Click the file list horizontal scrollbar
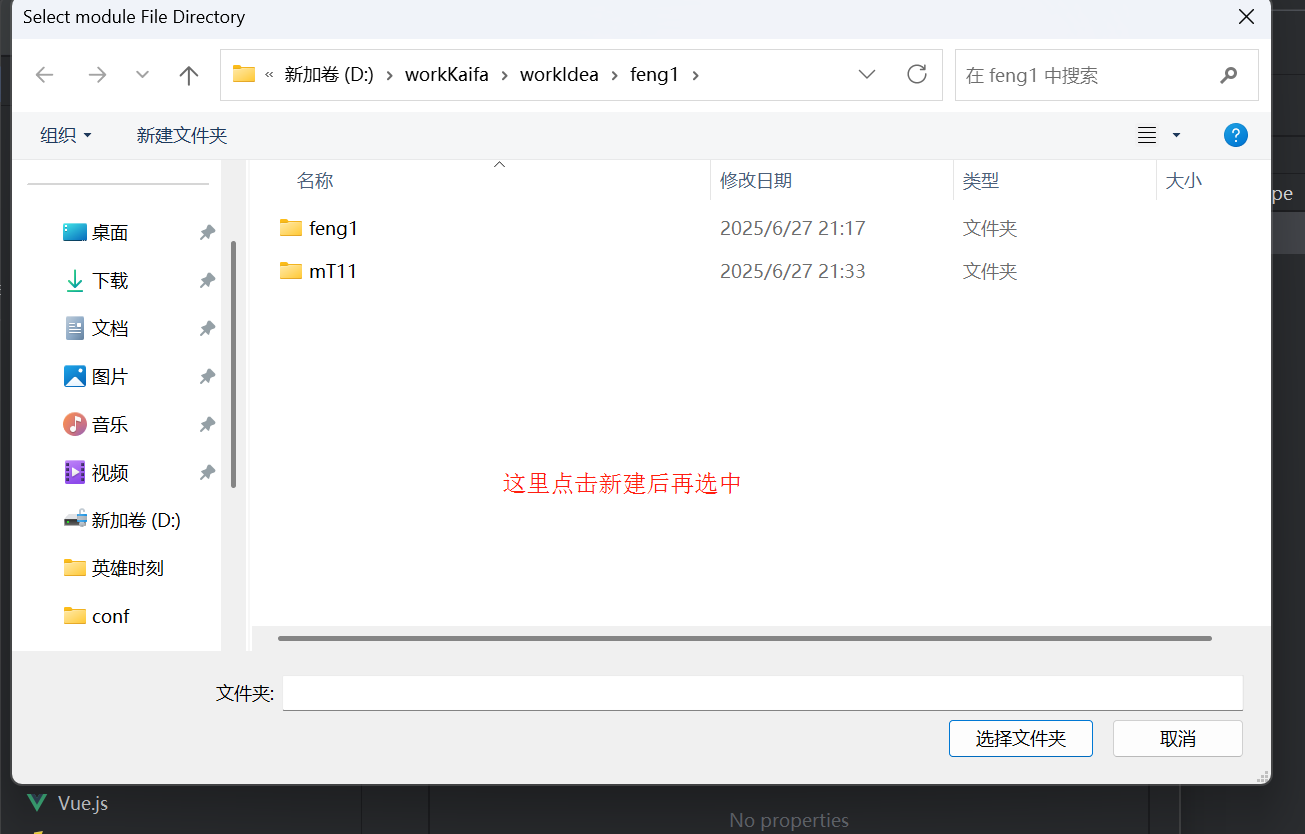The height and width of the screenshot is (834, 1305). [745, 638]
